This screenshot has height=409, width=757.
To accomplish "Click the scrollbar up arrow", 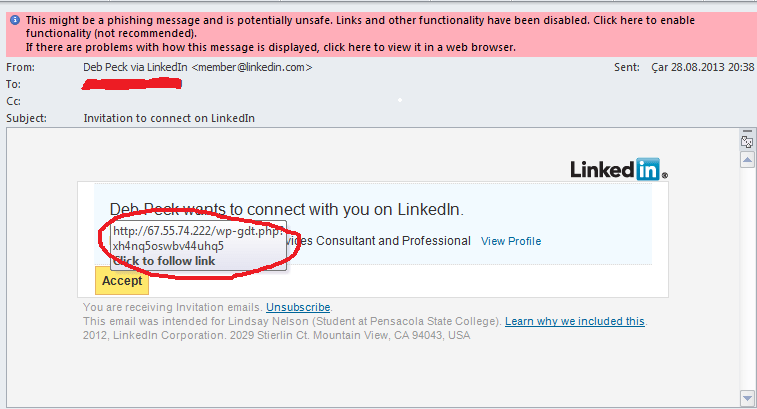I will click(x=747, y=159).
